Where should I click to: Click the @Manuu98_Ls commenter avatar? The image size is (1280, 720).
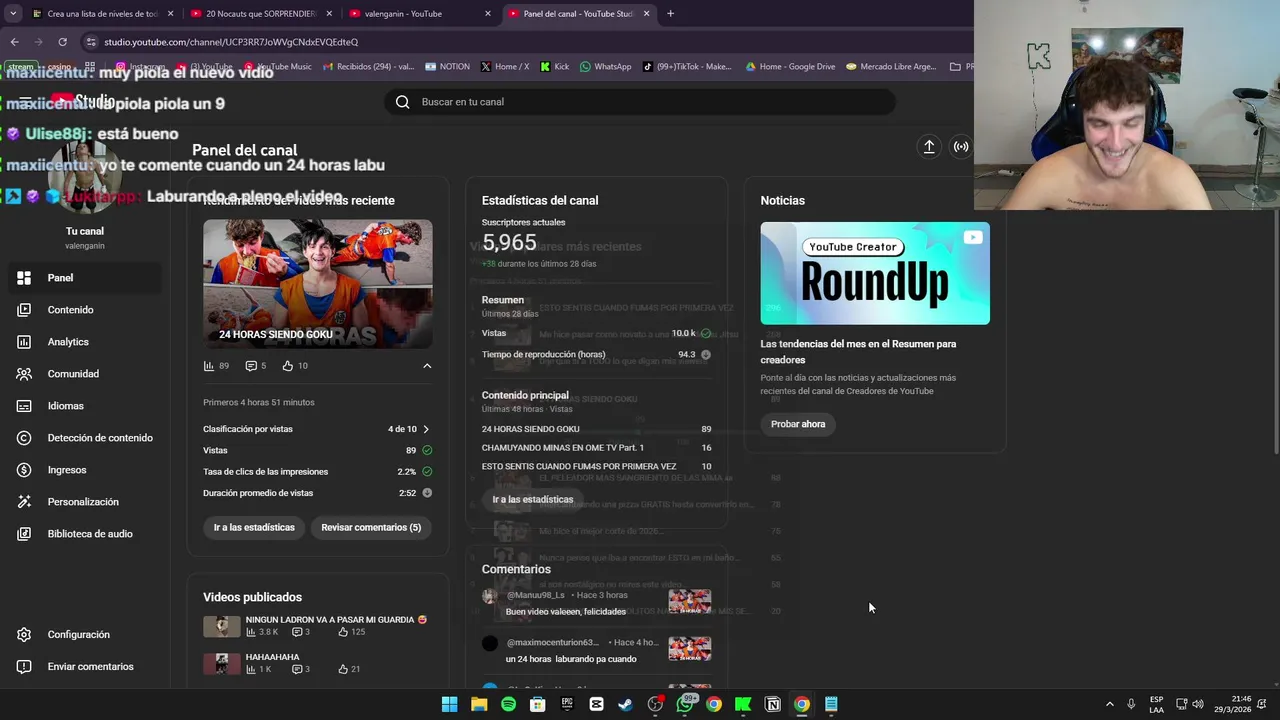pyautogui.click(x=489, y=596)
